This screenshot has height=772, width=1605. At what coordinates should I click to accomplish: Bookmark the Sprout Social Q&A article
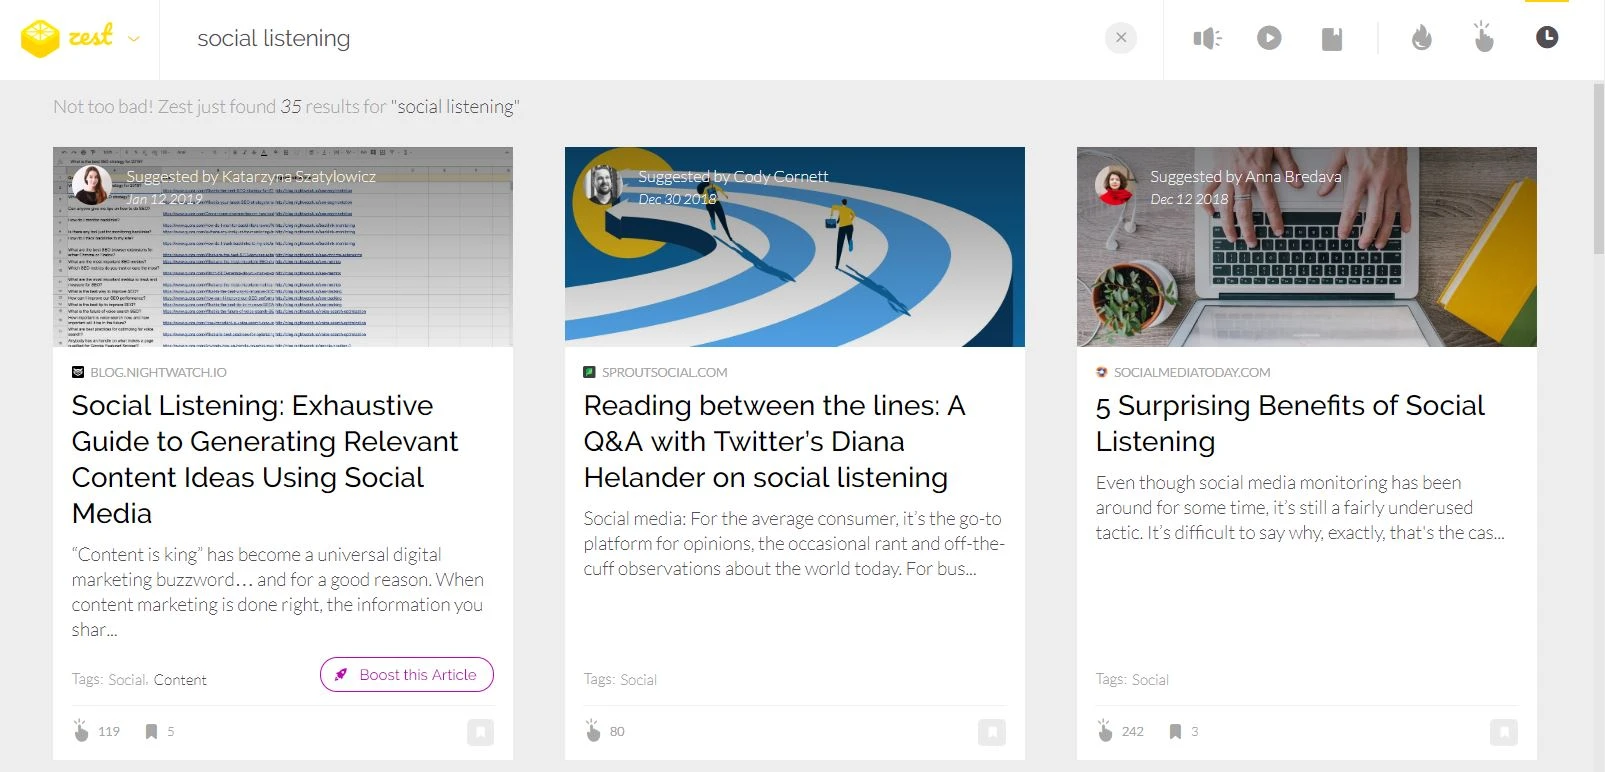coord(992,732)
